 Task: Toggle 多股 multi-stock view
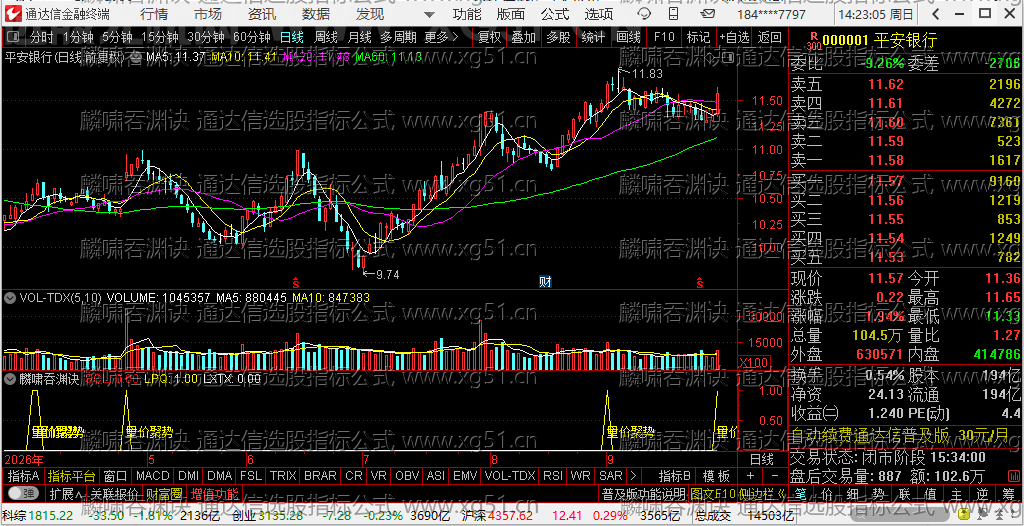pos(558,37)
